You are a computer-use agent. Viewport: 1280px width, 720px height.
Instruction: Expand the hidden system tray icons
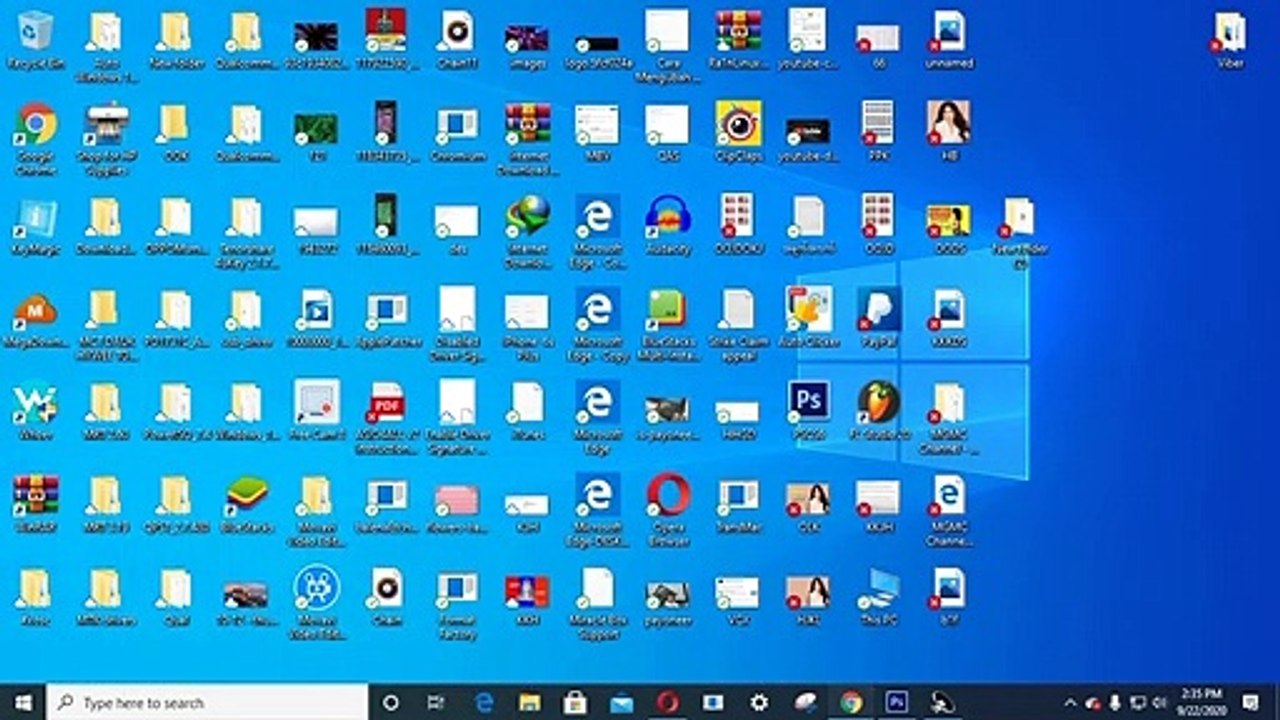1071,702
